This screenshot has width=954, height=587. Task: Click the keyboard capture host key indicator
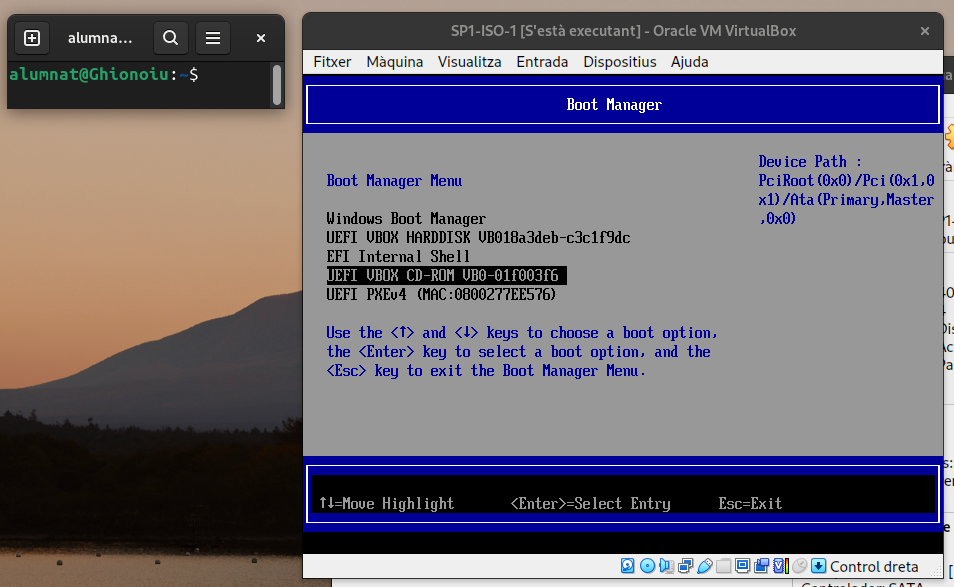(819, 567)
